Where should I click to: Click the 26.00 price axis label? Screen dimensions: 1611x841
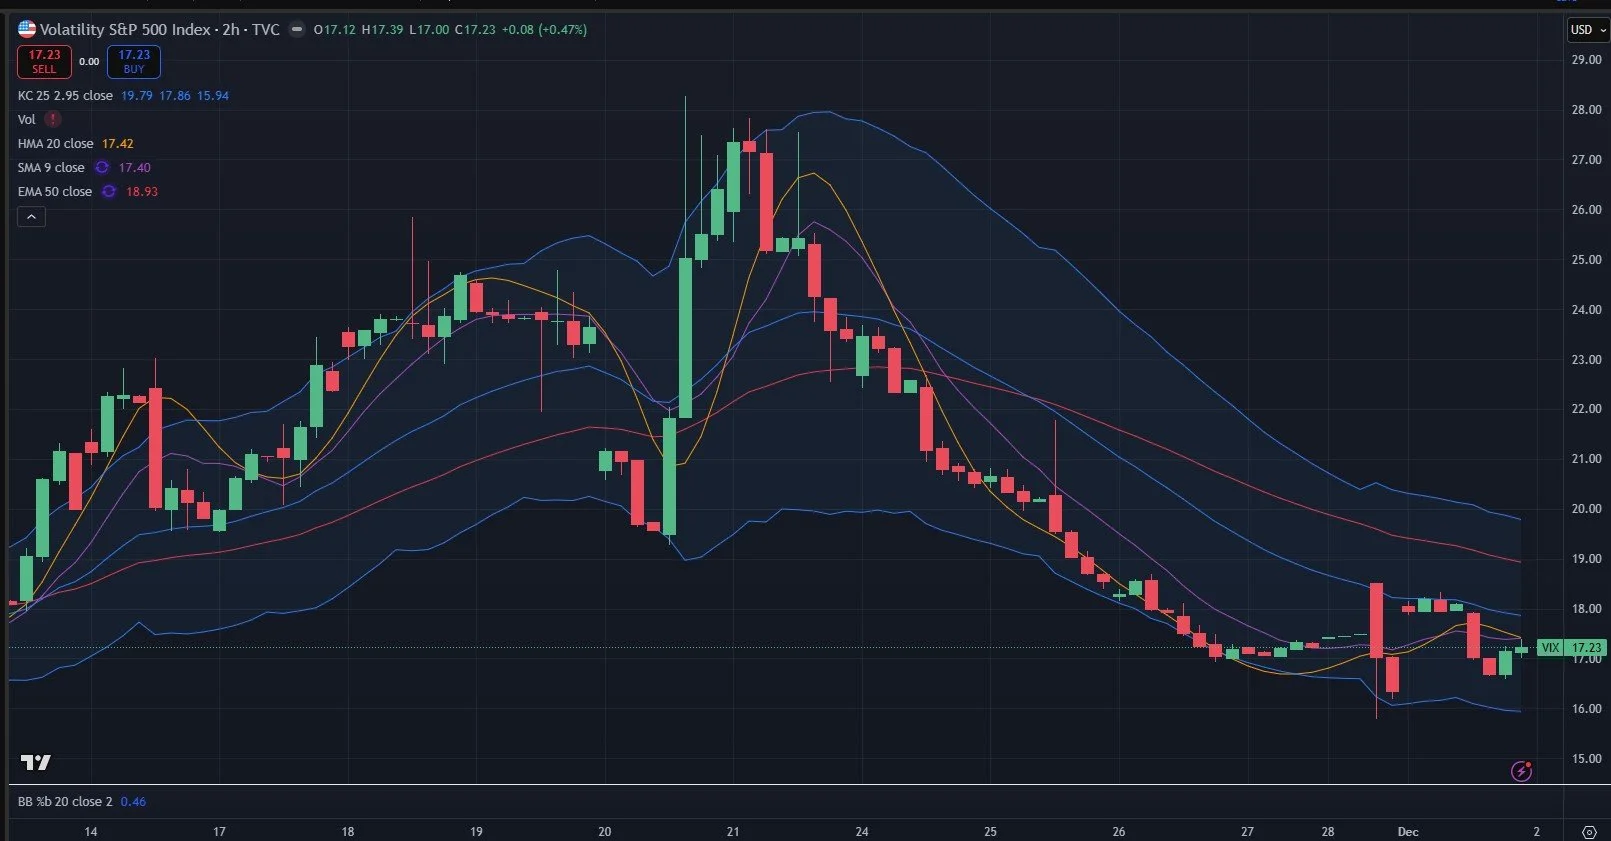coord(1586,210)
